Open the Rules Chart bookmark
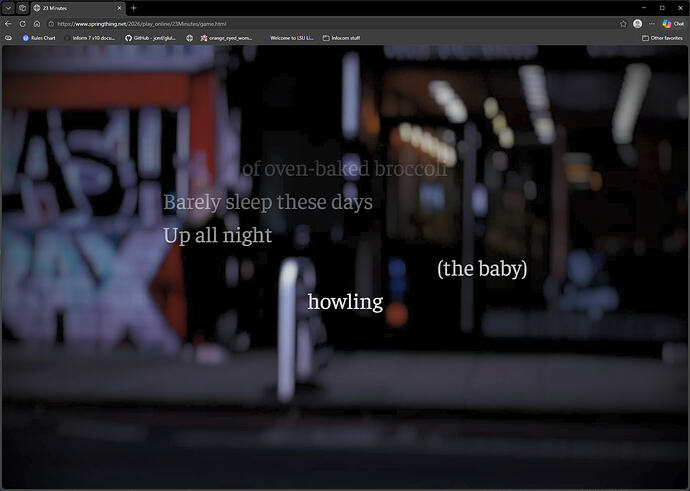This screenshot has width=690, height=491. click(x=39, y=37)
